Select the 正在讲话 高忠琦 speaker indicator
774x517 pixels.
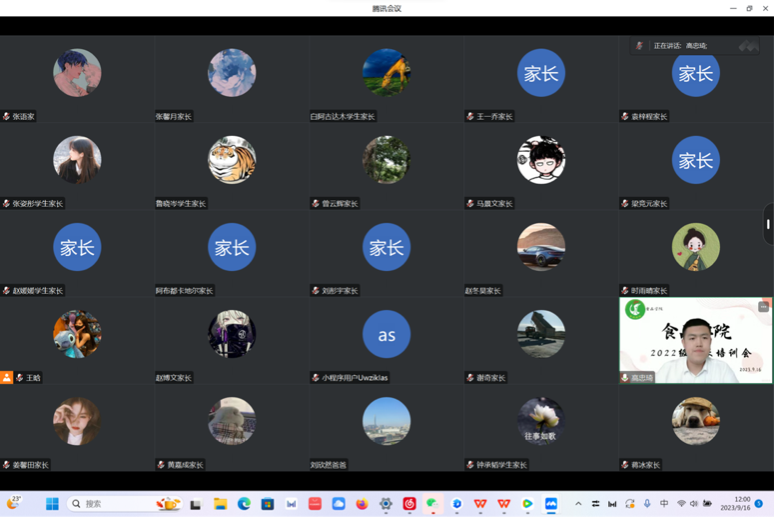pyautogui.click(x=680, y=46)
